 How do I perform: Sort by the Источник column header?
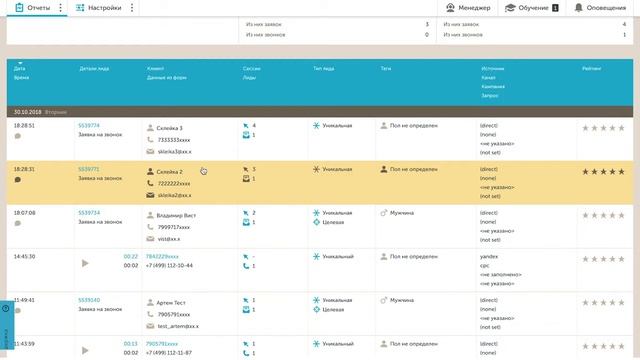point(493,69)
